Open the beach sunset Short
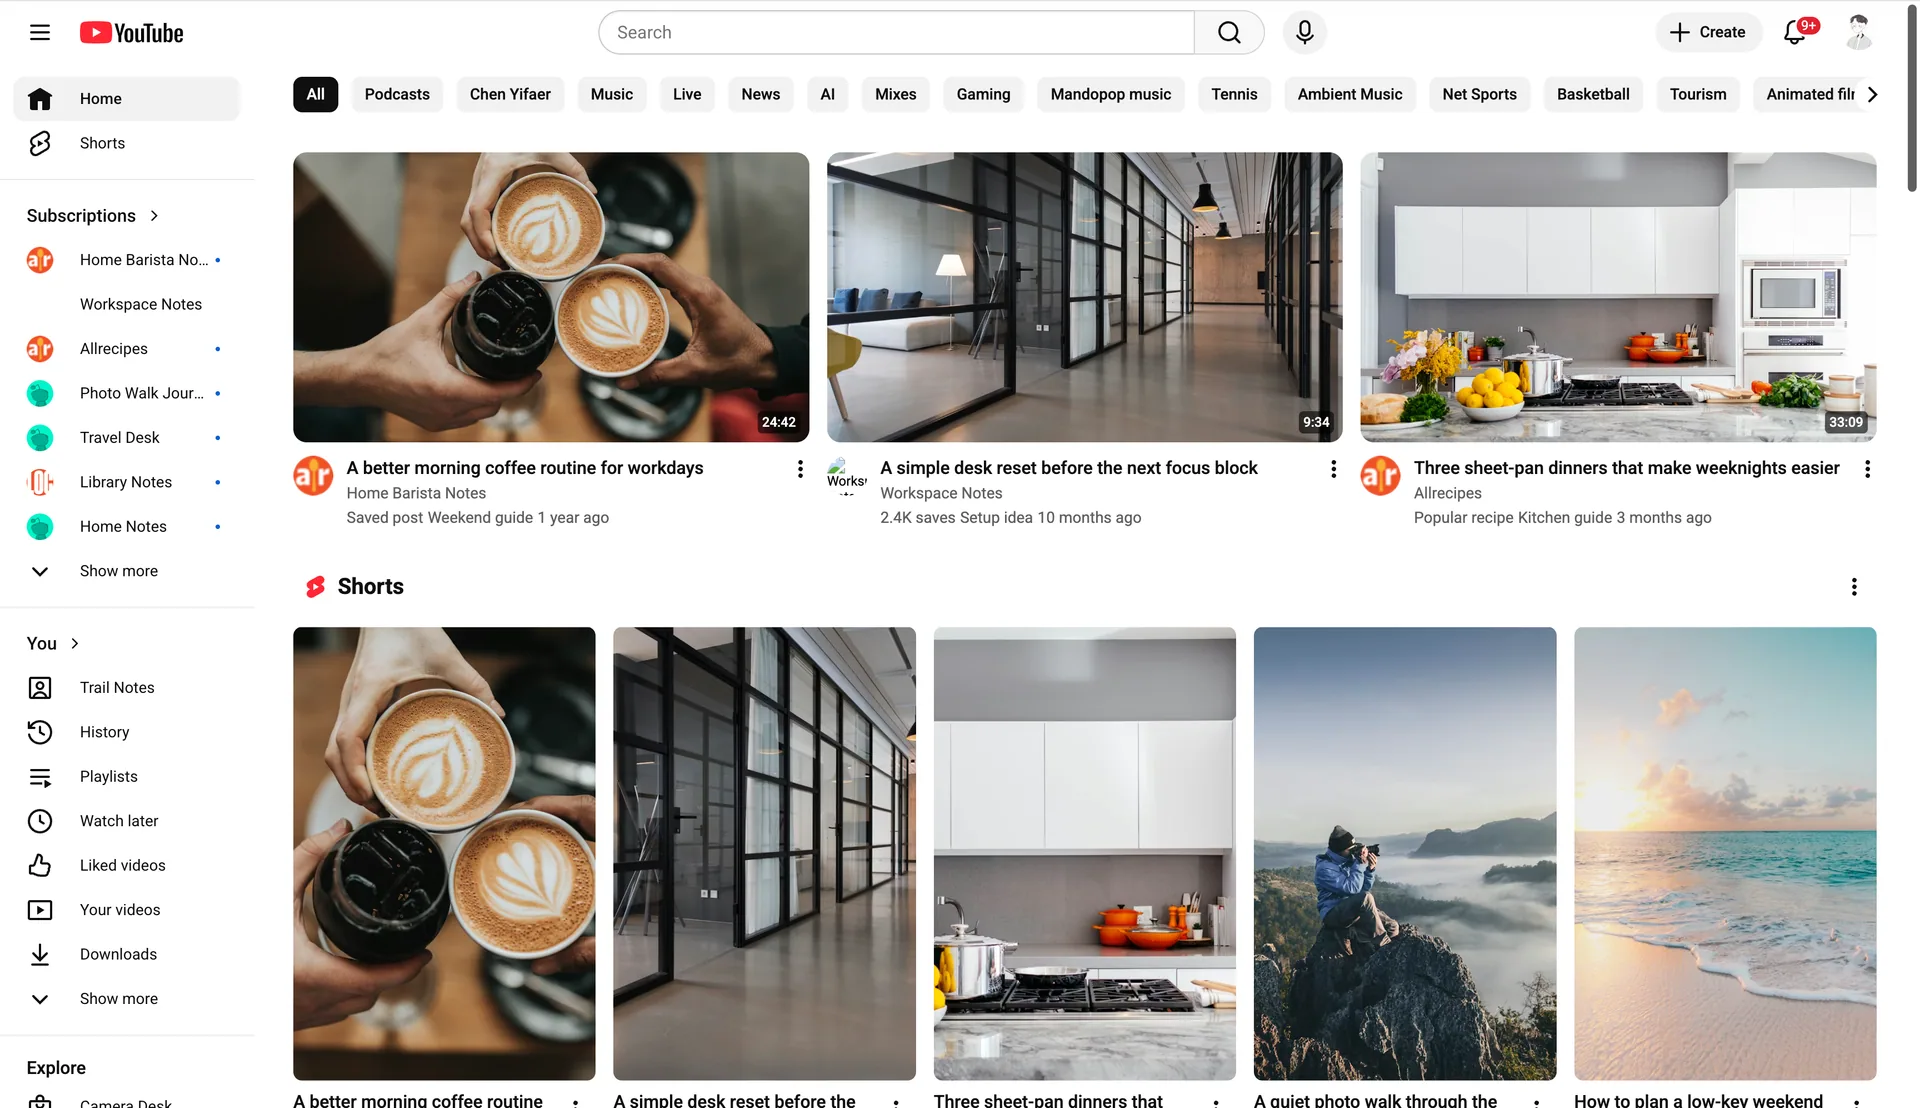 [1724, 853]
